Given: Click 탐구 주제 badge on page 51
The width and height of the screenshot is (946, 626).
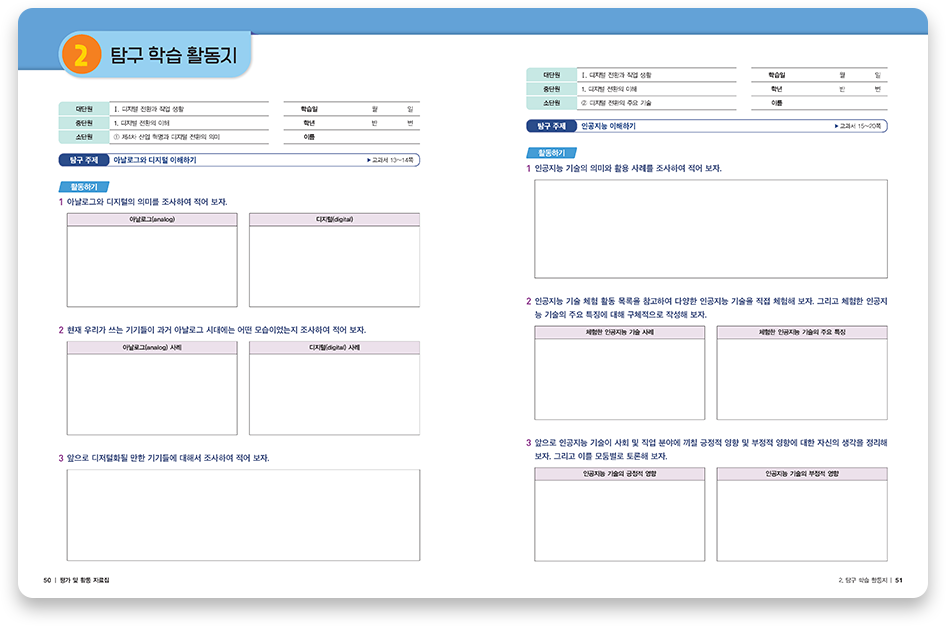Looking at the screenshot, I should coord(551,126).
